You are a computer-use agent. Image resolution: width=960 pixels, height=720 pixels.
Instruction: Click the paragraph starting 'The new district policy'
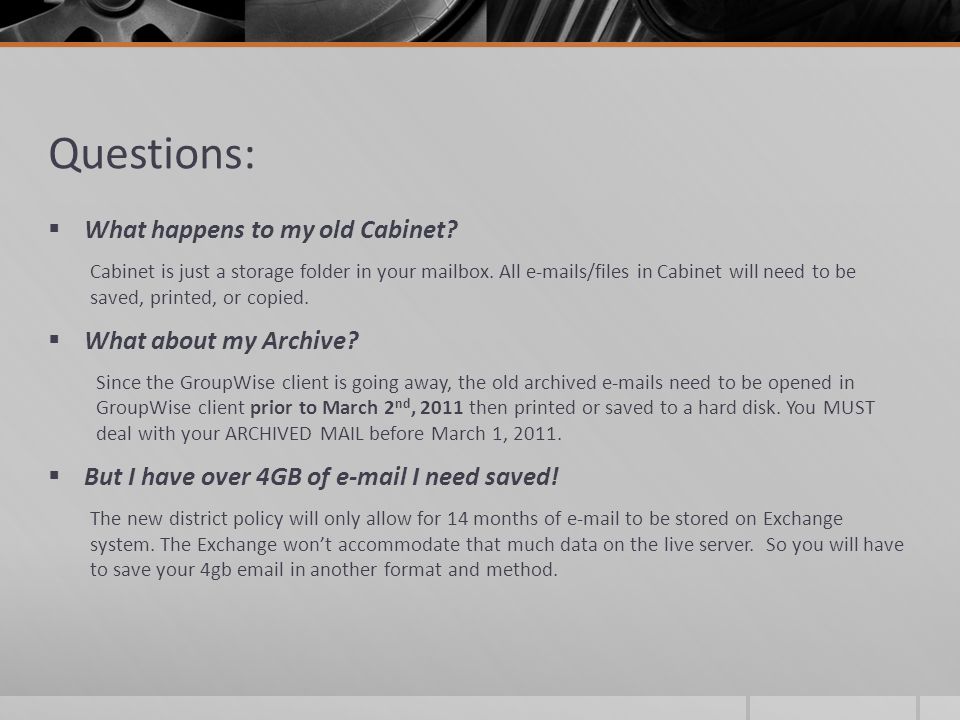(497, 544)
